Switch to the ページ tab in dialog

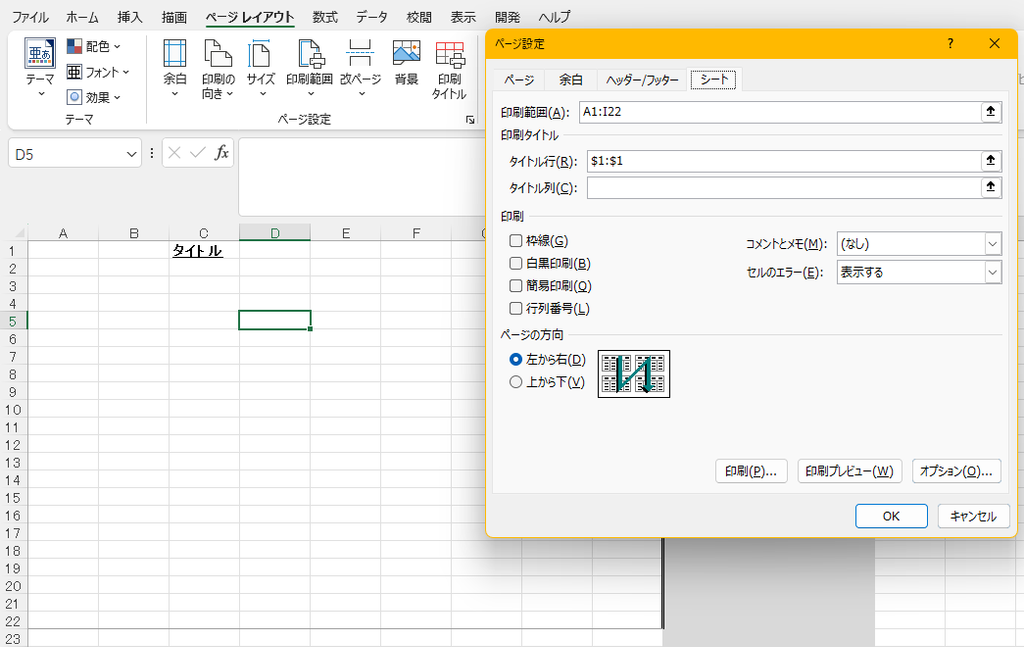519,80
